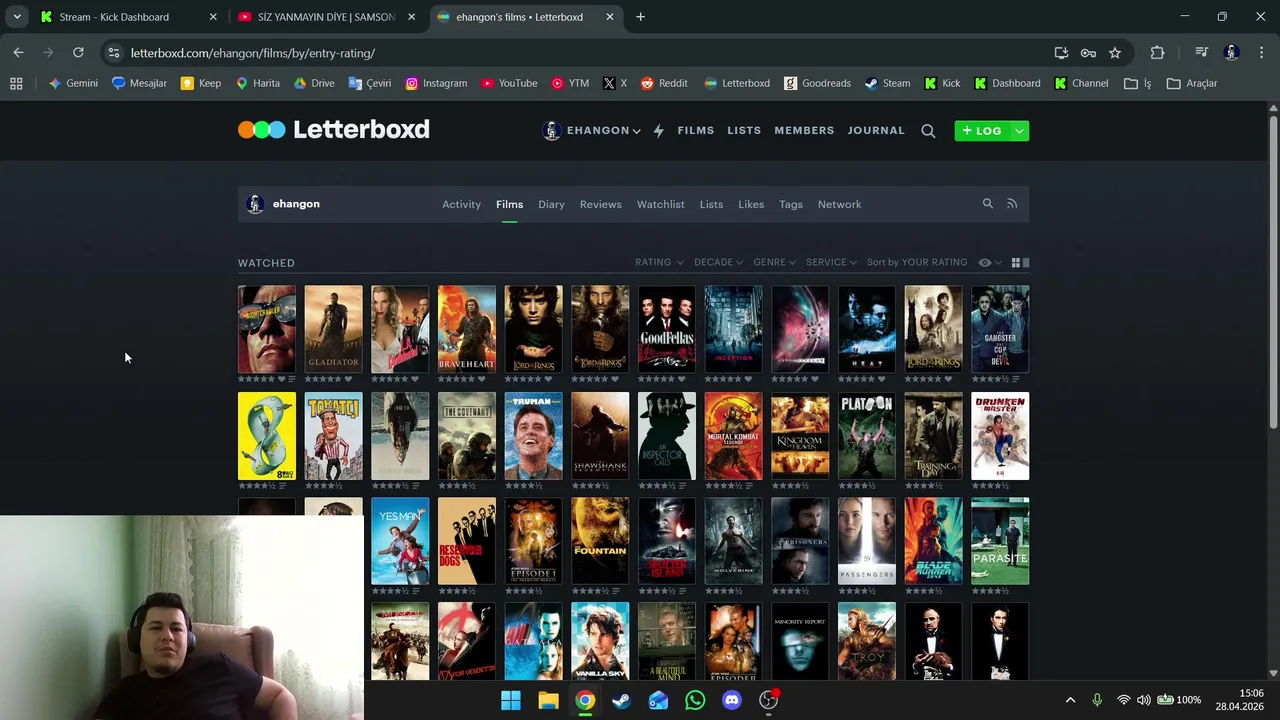Open the DECADE filter dropdown
Image resolution: width=1280 pixels, height=720 pixels.
[x=718, y=262]
